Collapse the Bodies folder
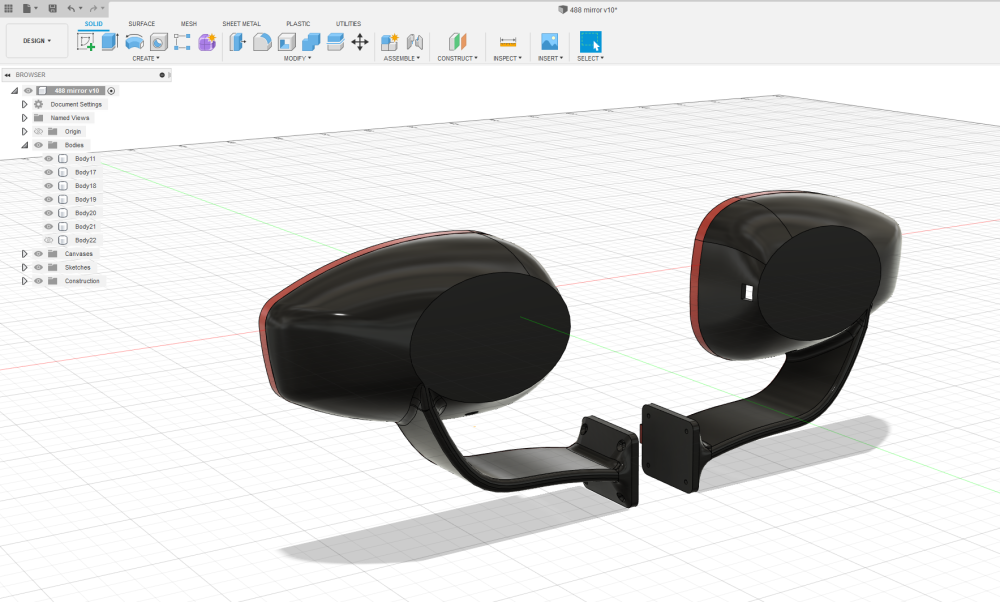This screenshot has height=602, width=1000. [25, 145]
